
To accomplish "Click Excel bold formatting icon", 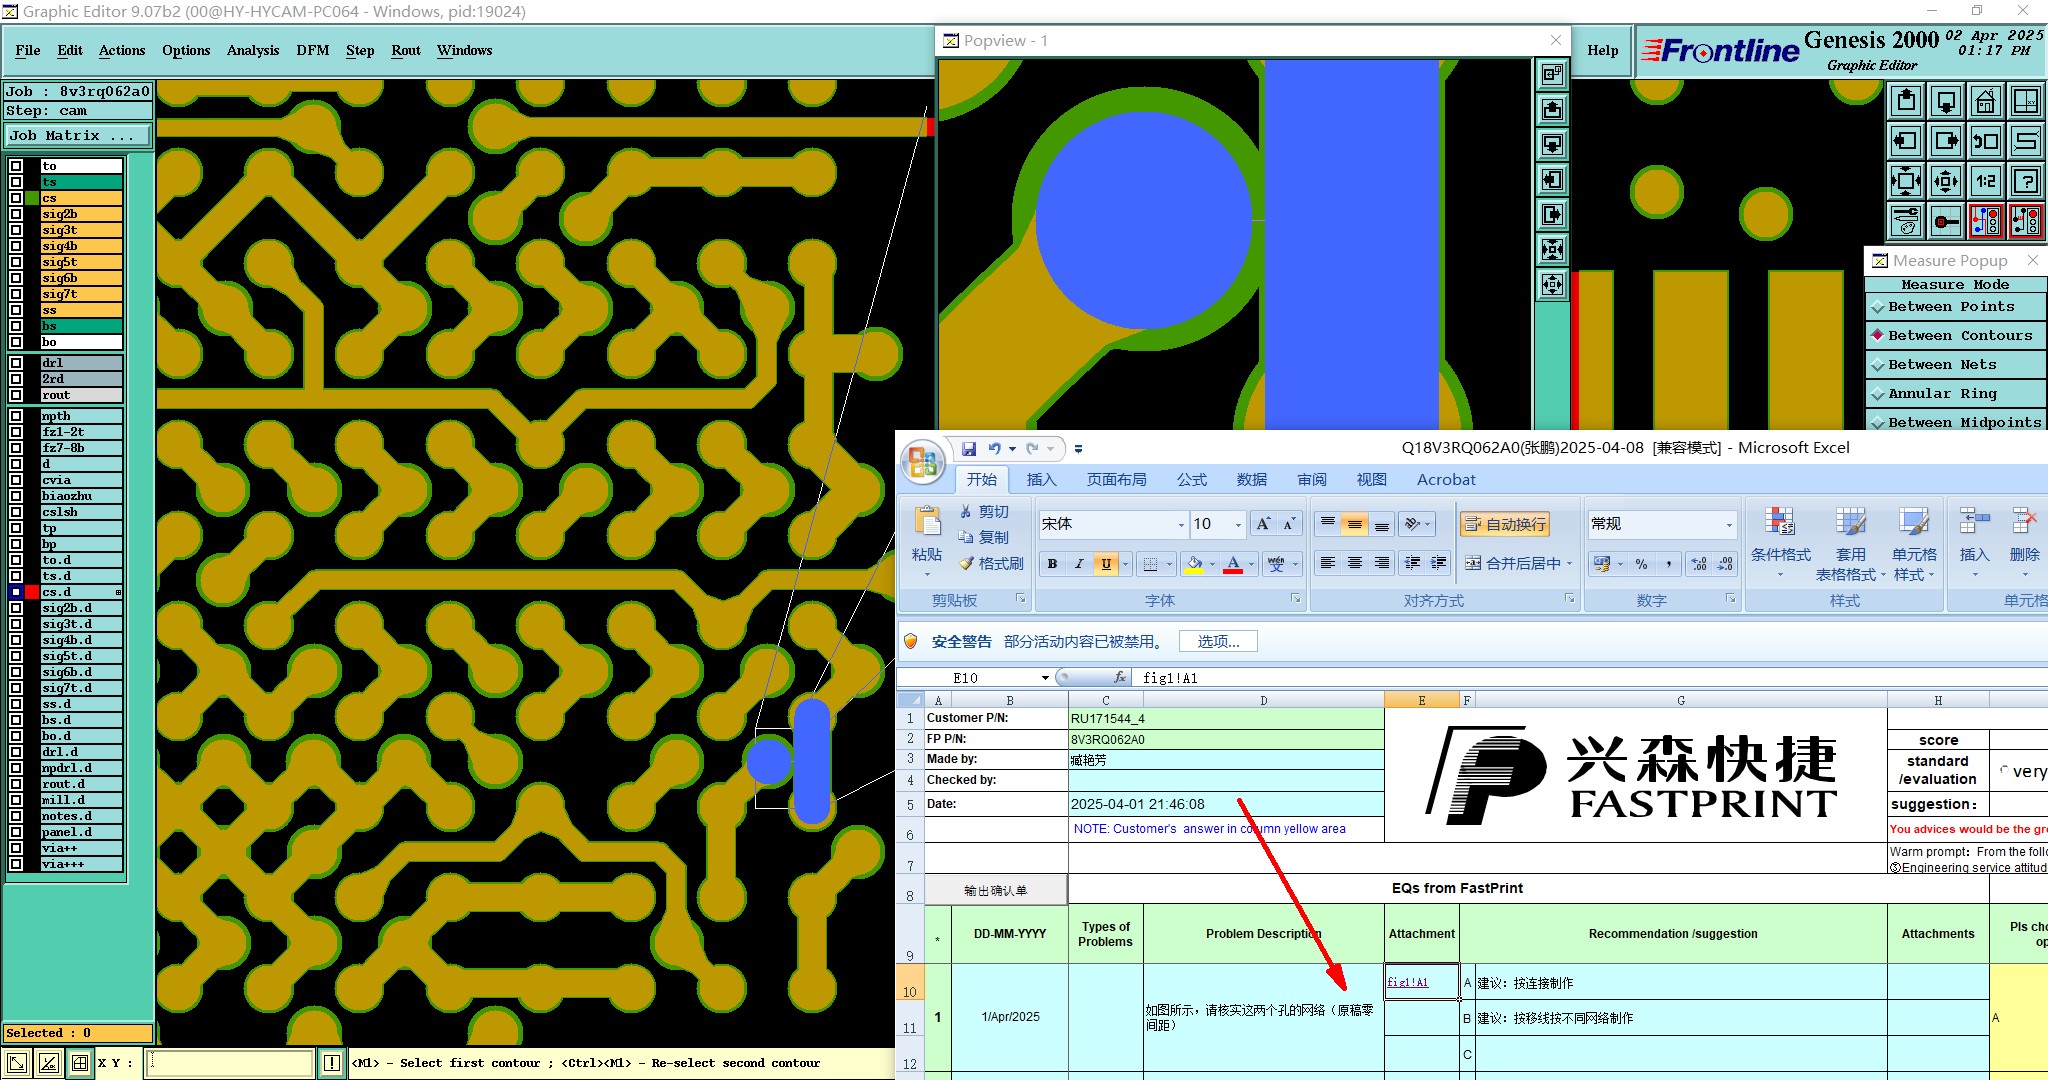I will pyautogui.click(x=1052, y=564).
